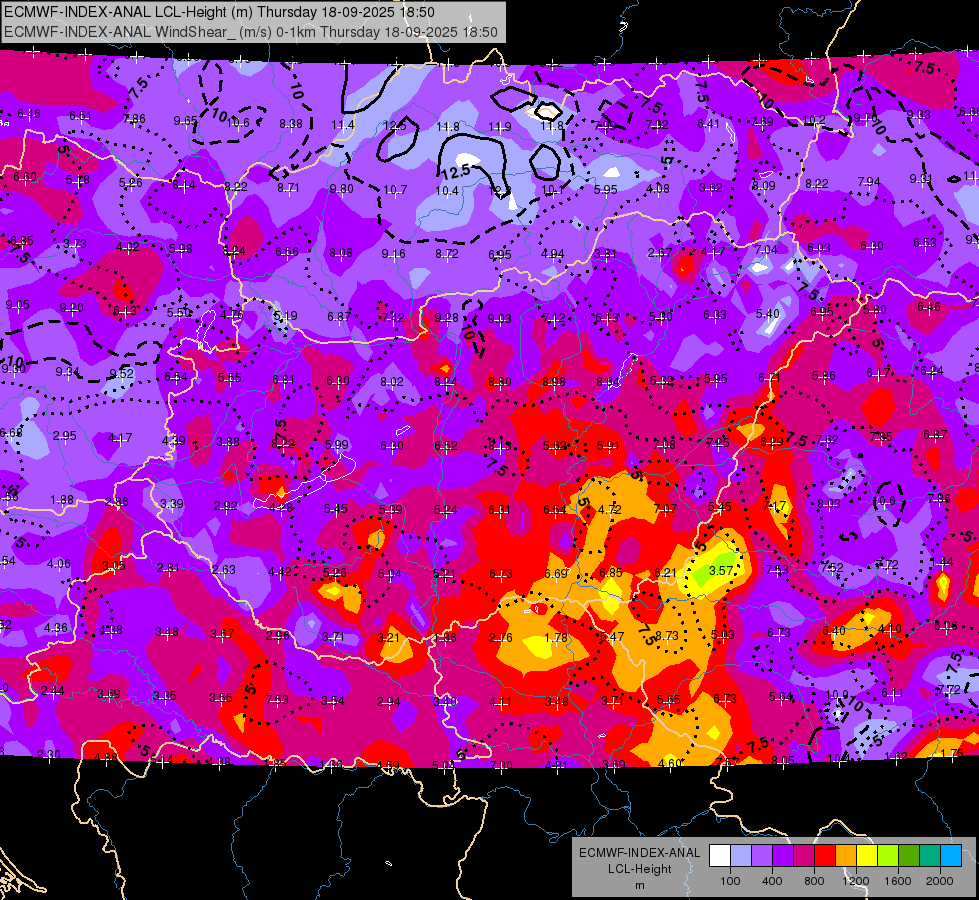The height and width of the screenshot is (900, 979).
Task: Click the wind shear value 8.72
Action: click(447, 254)
